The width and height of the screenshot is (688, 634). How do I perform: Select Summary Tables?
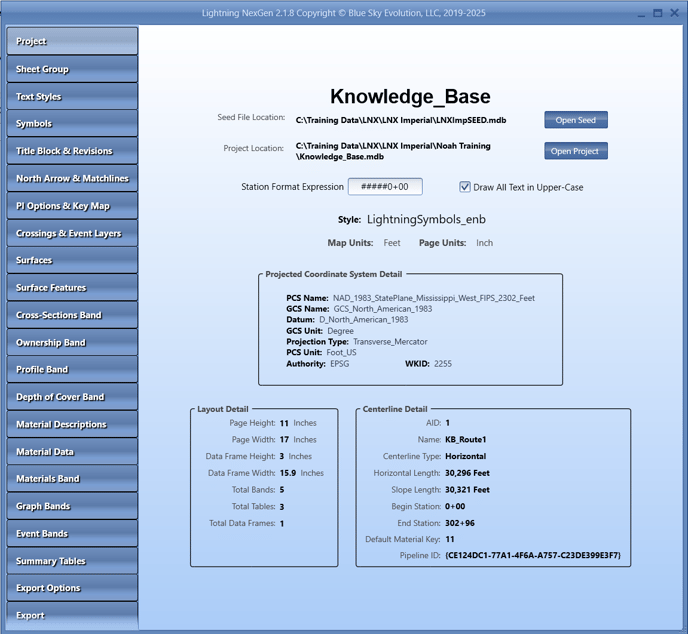point(72,561)
